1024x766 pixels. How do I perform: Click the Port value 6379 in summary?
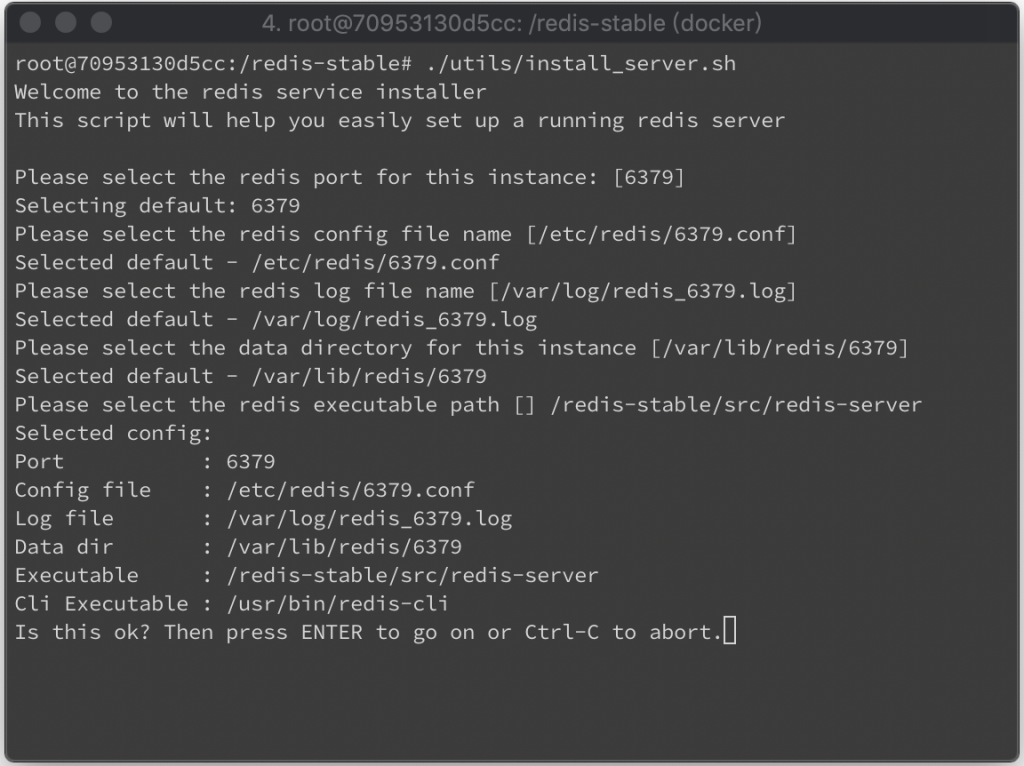click(251, 462)
